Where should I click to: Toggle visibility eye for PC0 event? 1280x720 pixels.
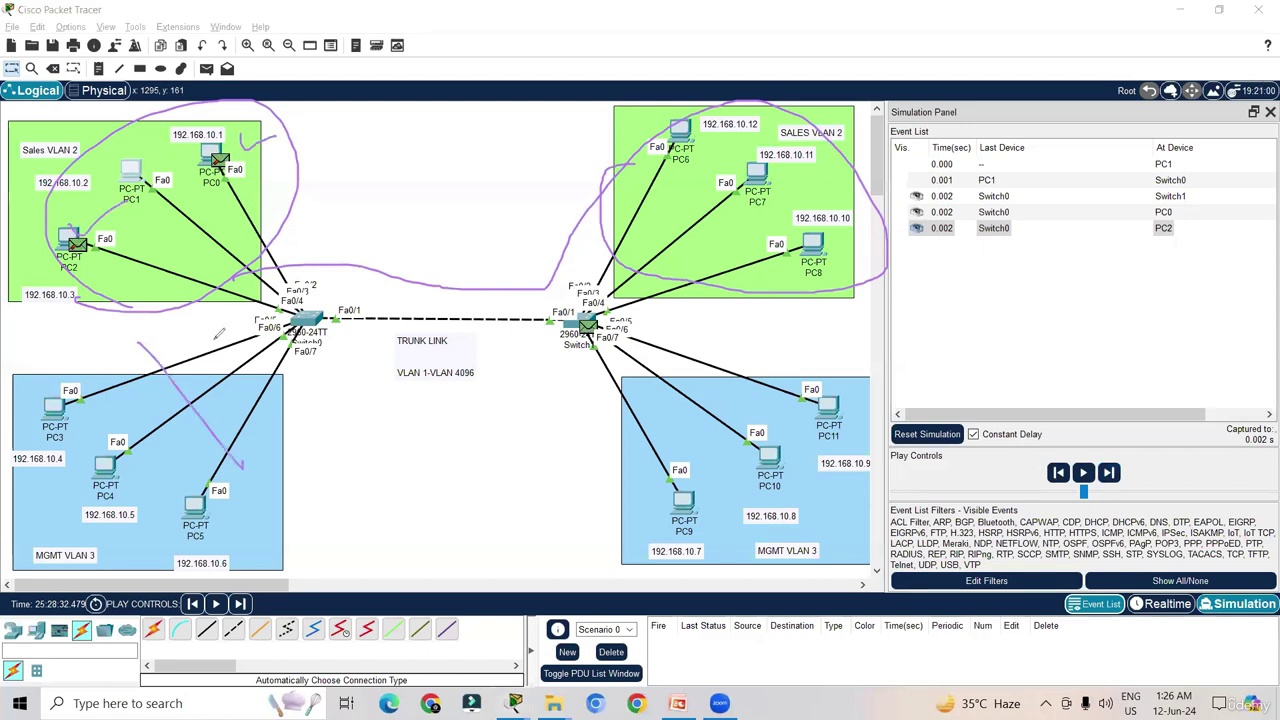click(916, 212)
